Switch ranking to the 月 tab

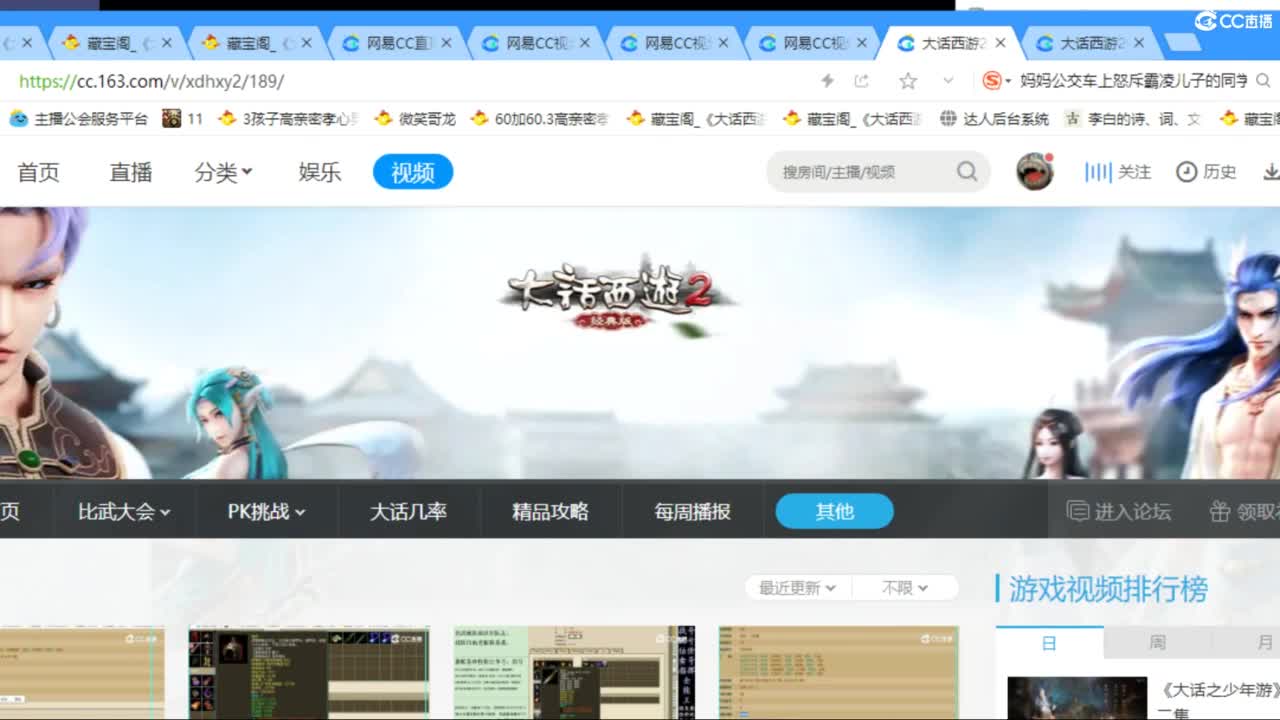coord(1265,642)
